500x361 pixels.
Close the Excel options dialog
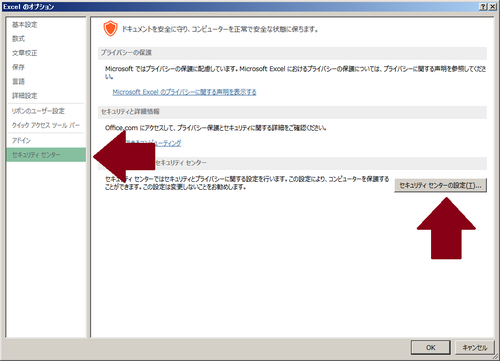(492, 7)
